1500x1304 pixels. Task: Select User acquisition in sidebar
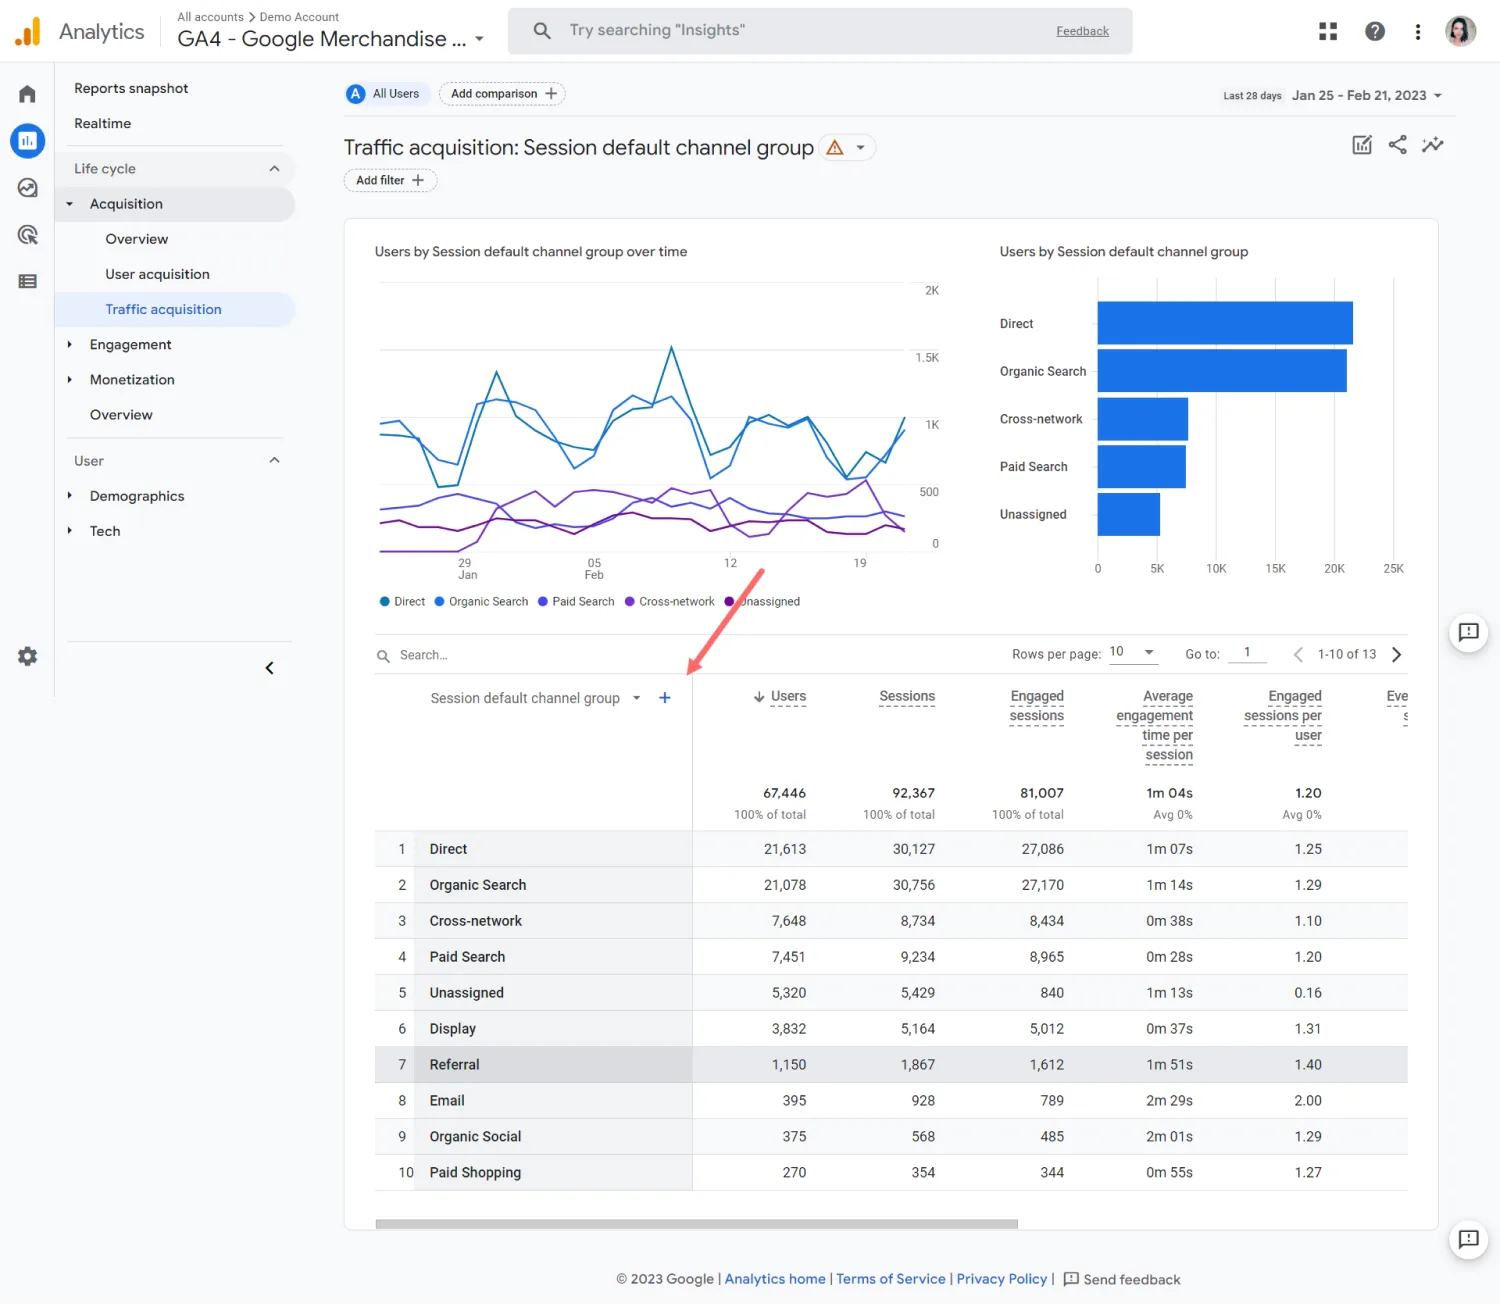point(157,274)
